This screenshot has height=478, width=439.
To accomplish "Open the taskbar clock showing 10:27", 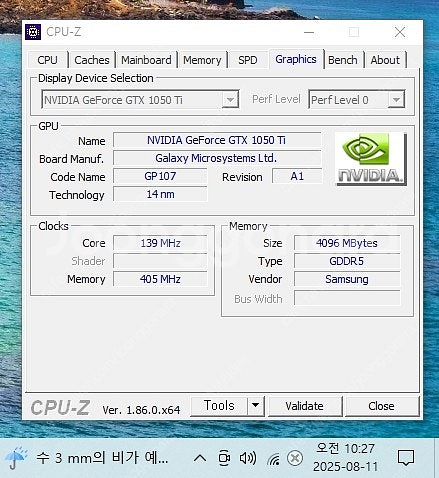I will pos(345,457).
